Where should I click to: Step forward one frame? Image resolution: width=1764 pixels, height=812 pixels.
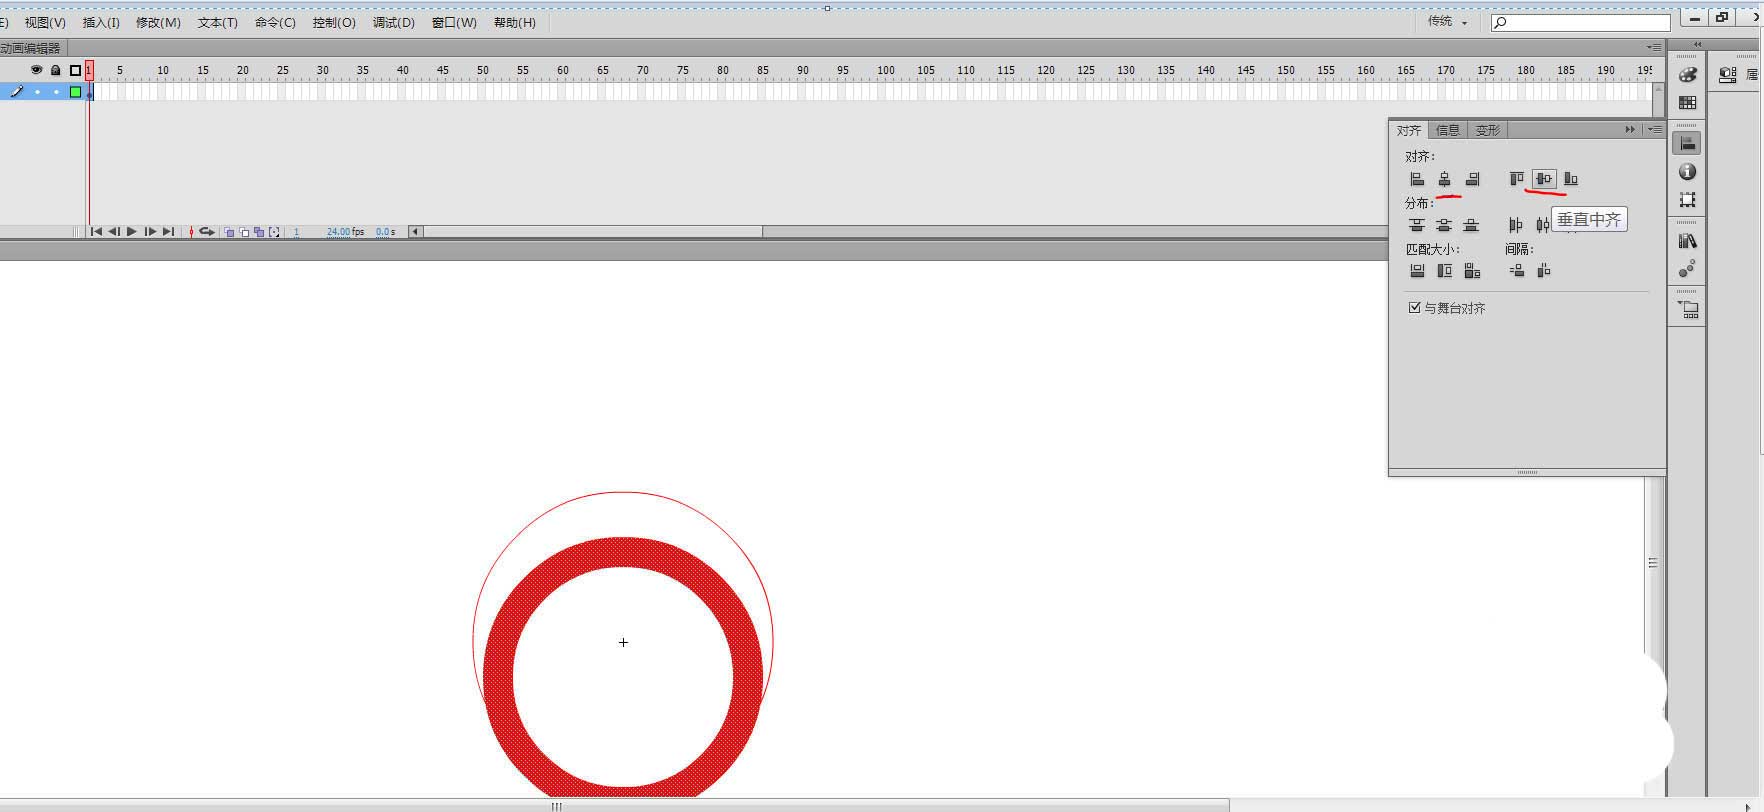click(x=150, y=232)
